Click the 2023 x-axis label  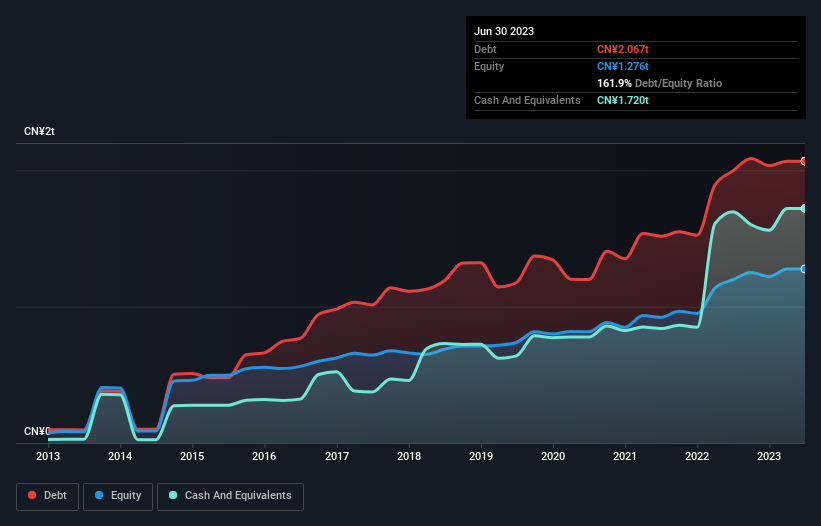[769, 456]
